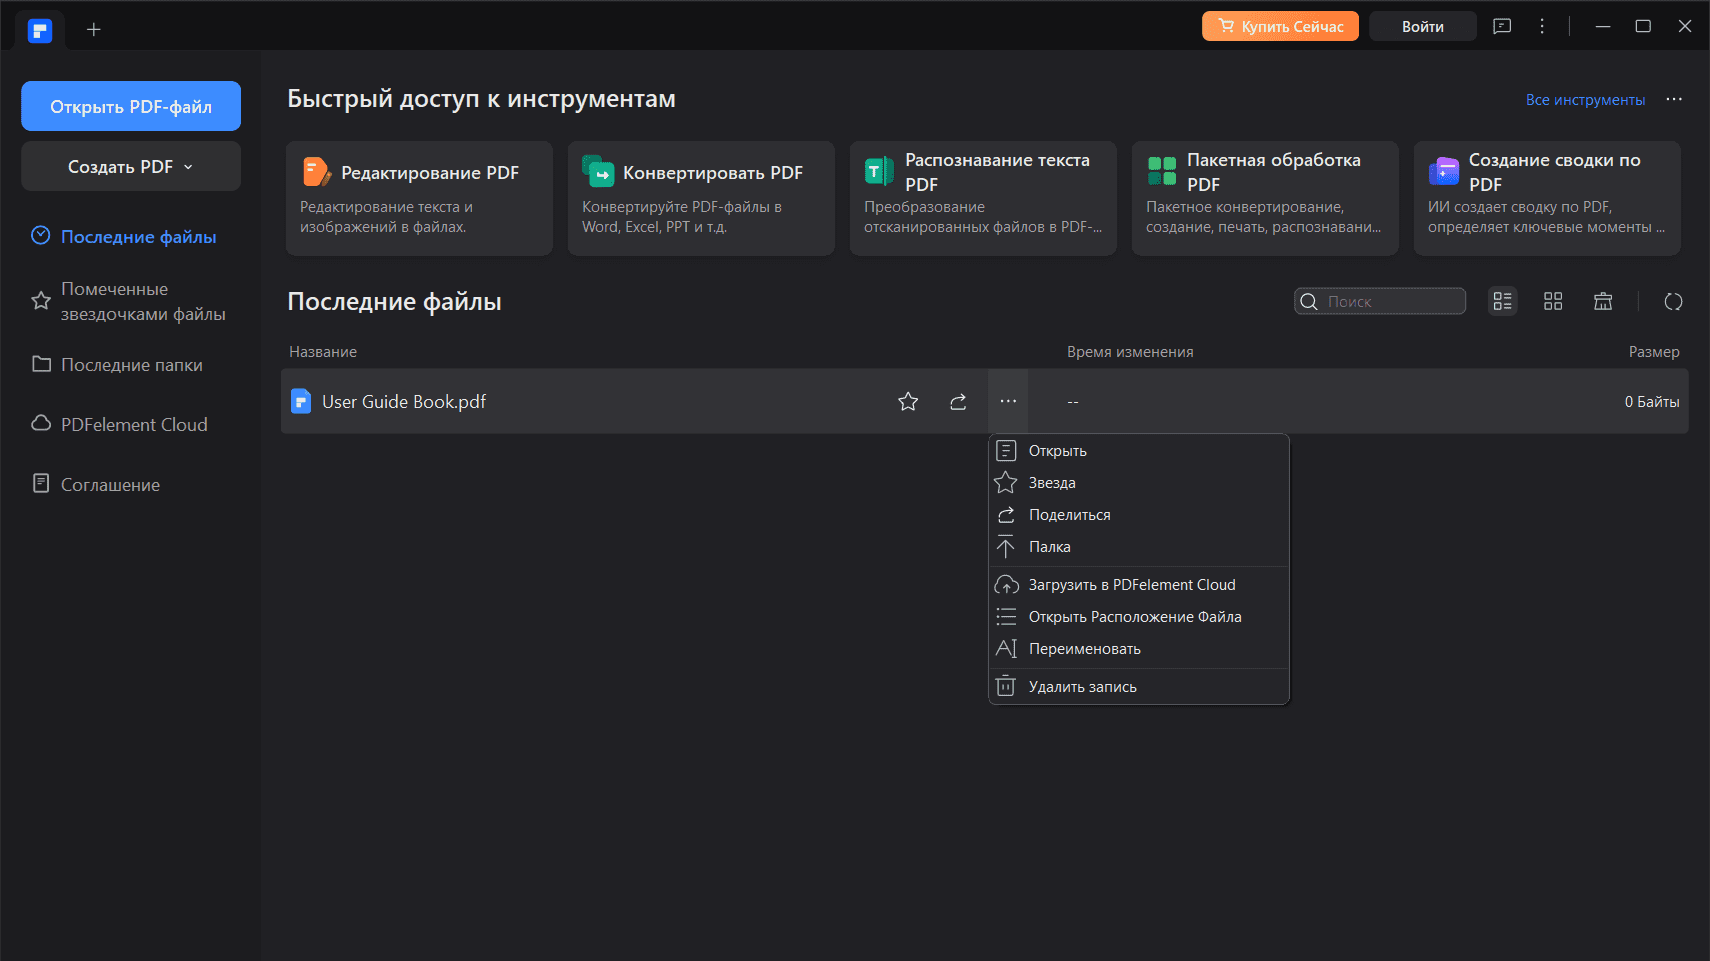Click Открыть PDF-файл button
The height and width of the screenshot is (961, 1710).
click(x=131, y=107)
